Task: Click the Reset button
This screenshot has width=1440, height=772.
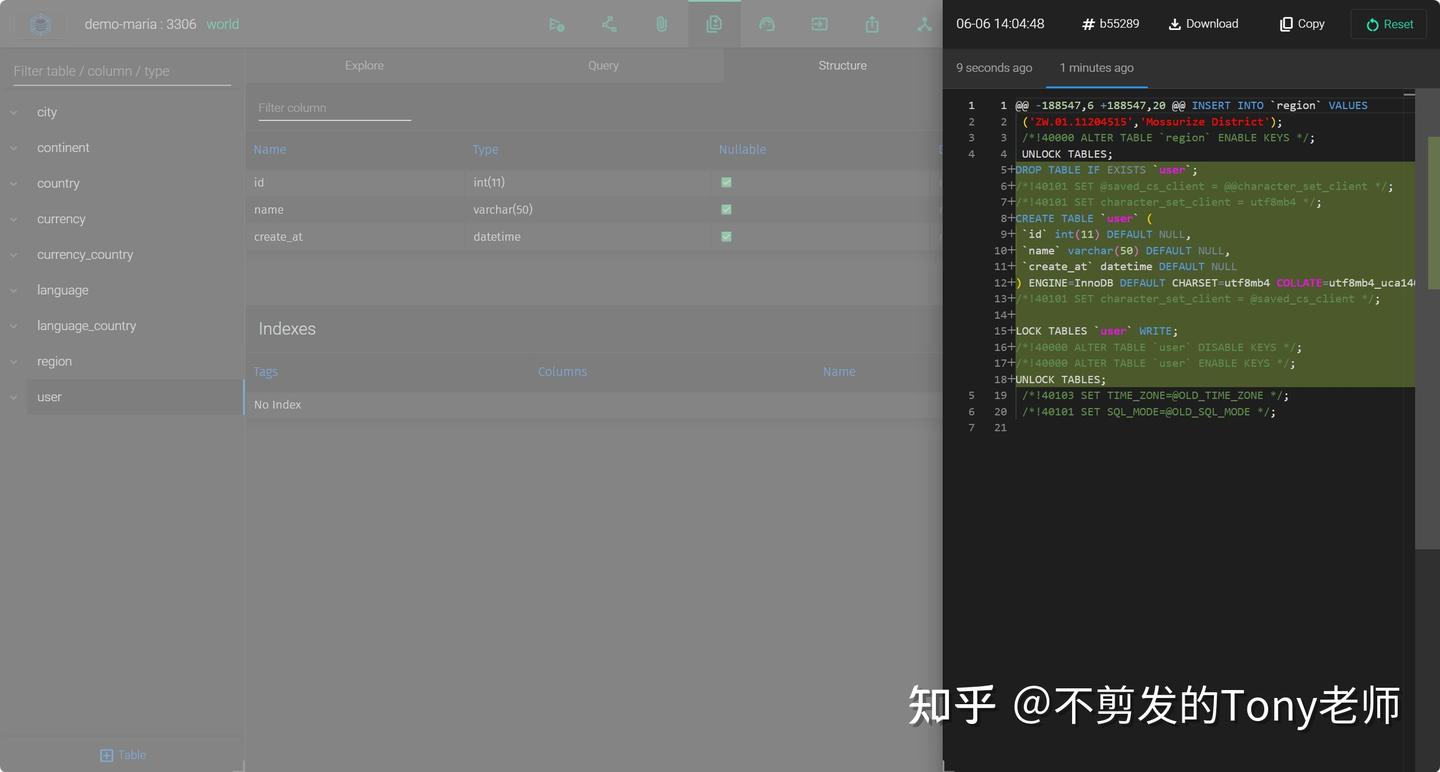Action: (x=1388, y=23)
